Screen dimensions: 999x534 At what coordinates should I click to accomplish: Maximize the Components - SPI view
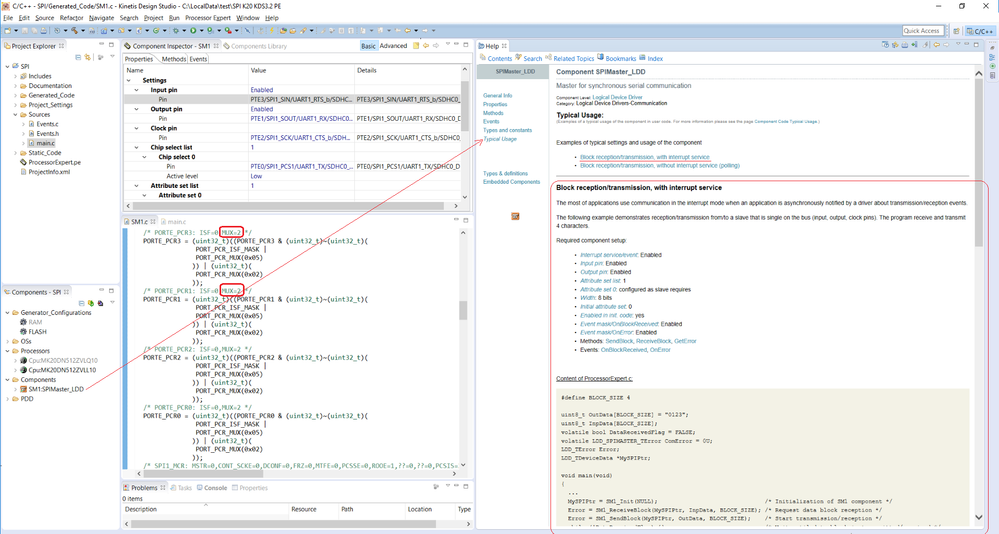click(x=111, y=291)
